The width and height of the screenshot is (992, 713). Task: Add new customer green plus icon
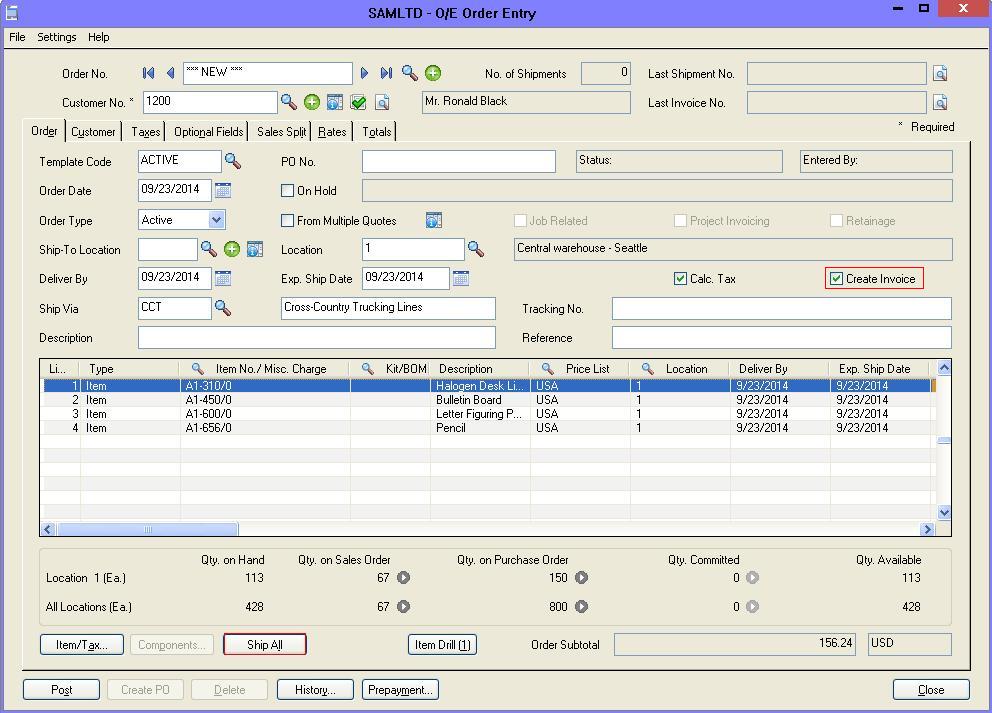click(x=312, y=102)
